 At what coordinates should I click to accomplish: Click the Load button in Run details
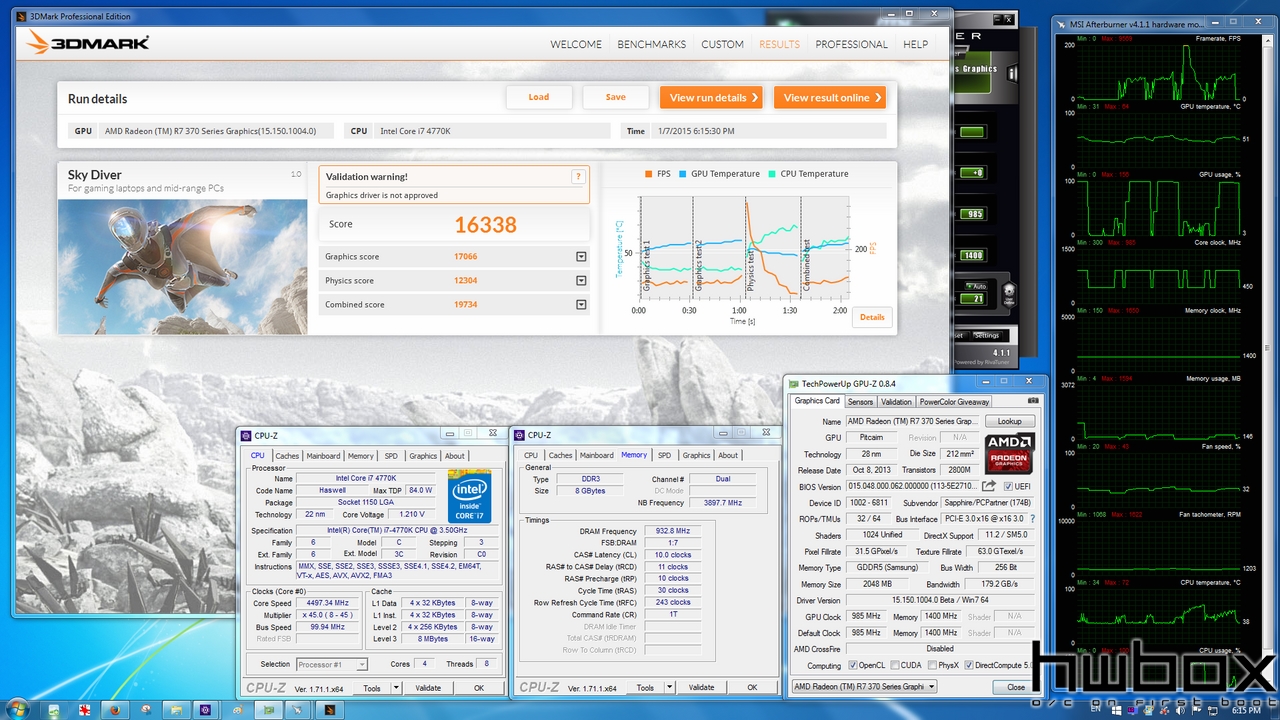click(x=539, y=97)
